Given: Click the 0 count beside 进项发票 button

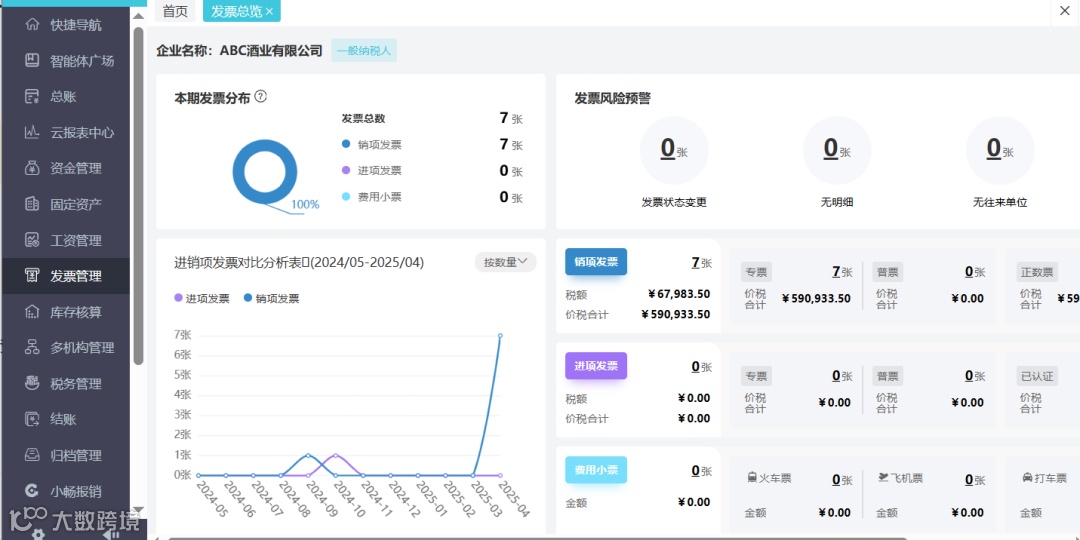Looking at the screenshot, I should [696, 366].
